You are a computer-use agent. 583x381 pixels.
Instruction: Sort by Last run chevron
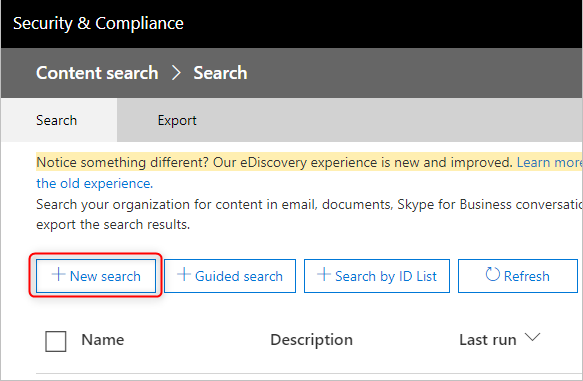tap(532, 337)
